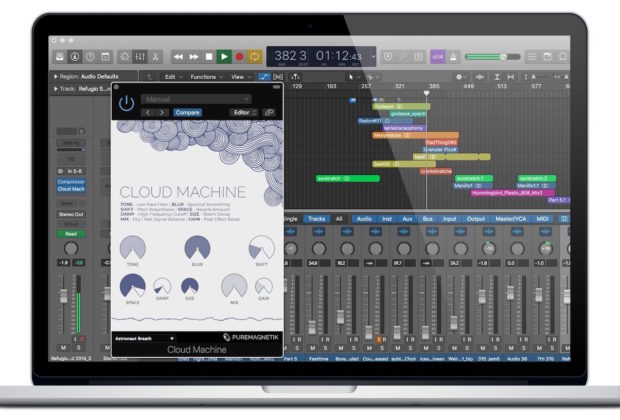This screenshot has height=420, width=620.
Task: Open Smart Controls dial icon
Action: click(125, 57)
